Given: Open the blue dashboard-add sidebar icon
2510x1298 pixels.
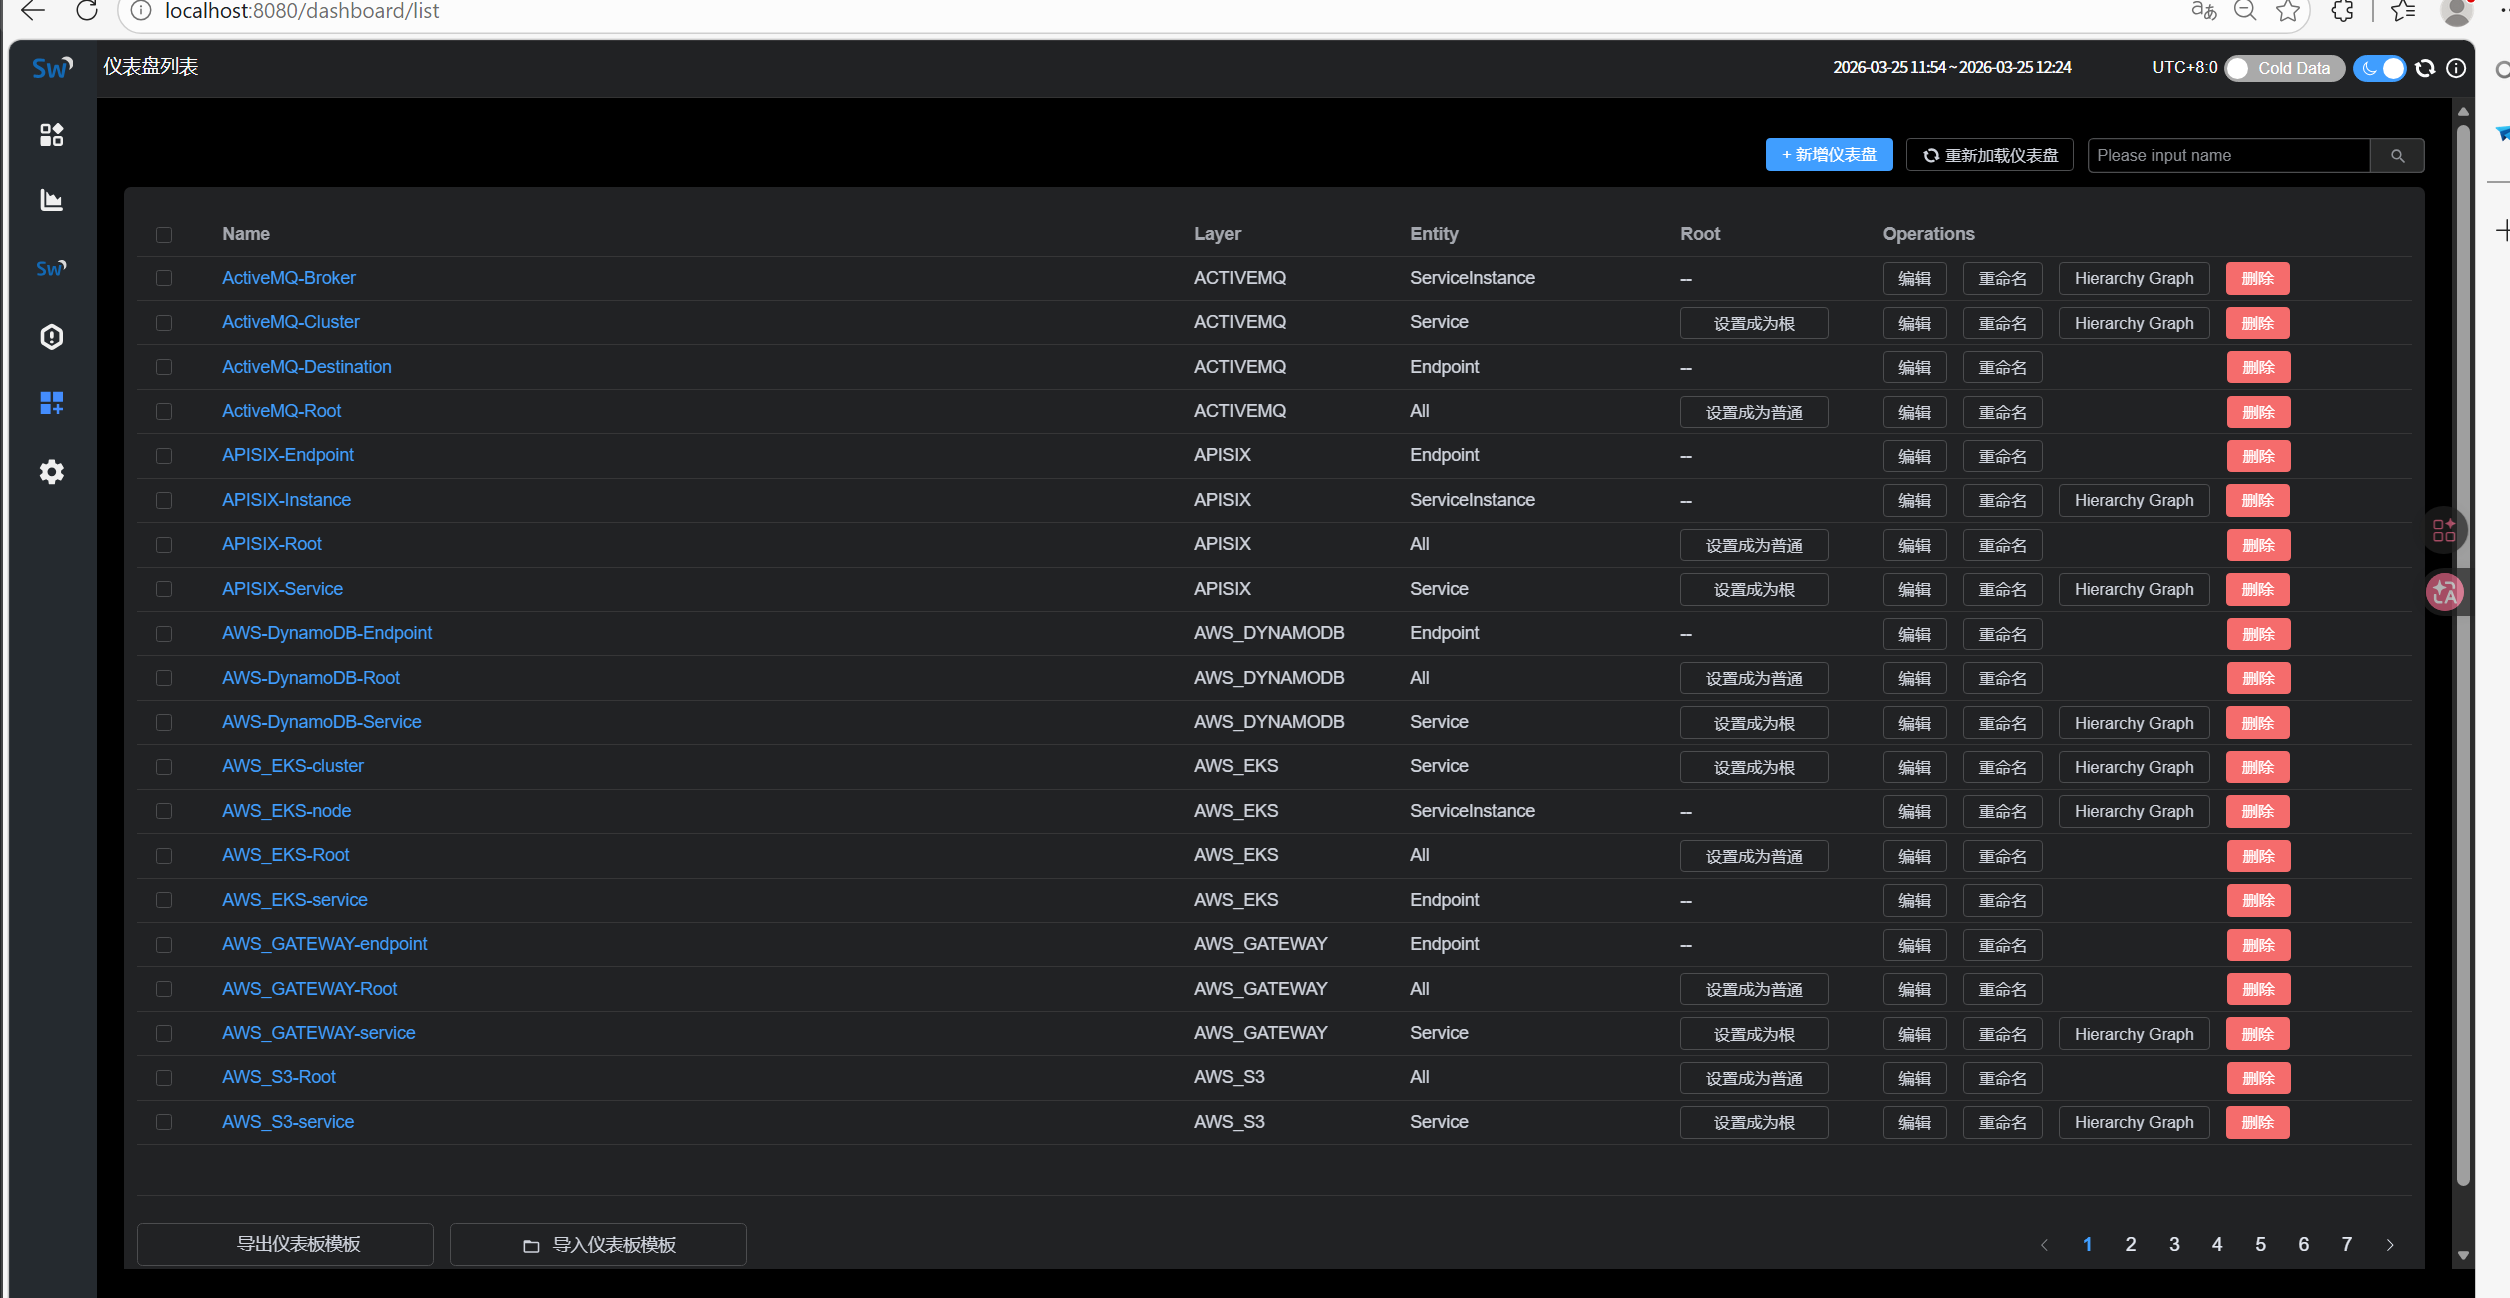Looking at the screenshot, I should [x=51, y=403].
